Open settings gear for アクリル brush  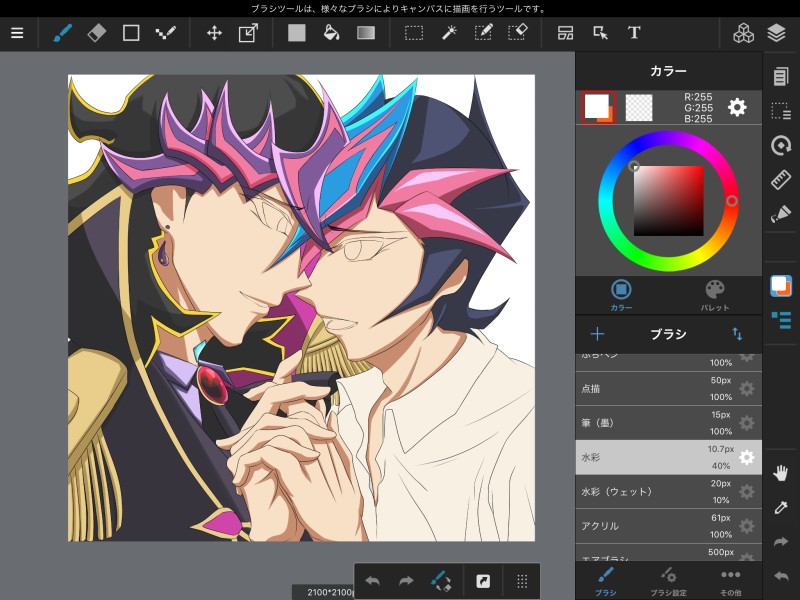pos(746,526)
